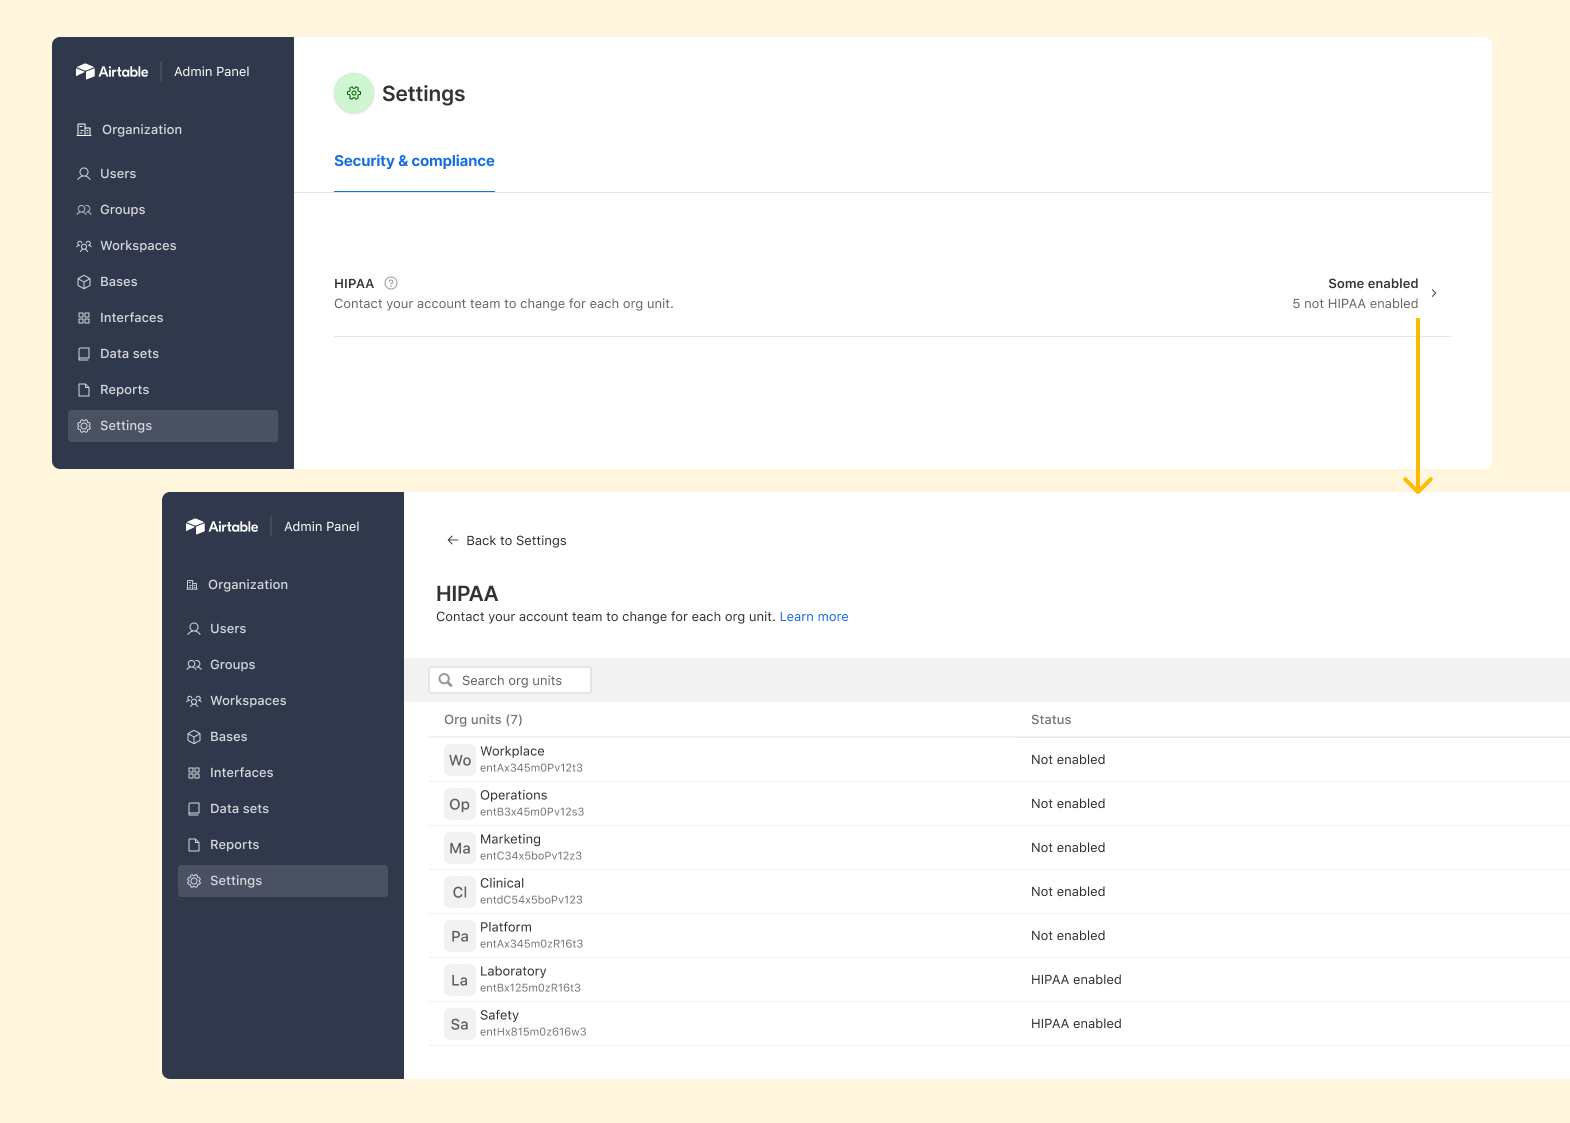The height and width of the screenshot is (1123, 1570).
Task: Click Op avatar of Operations org unit
Action: [x=460, y=804]
